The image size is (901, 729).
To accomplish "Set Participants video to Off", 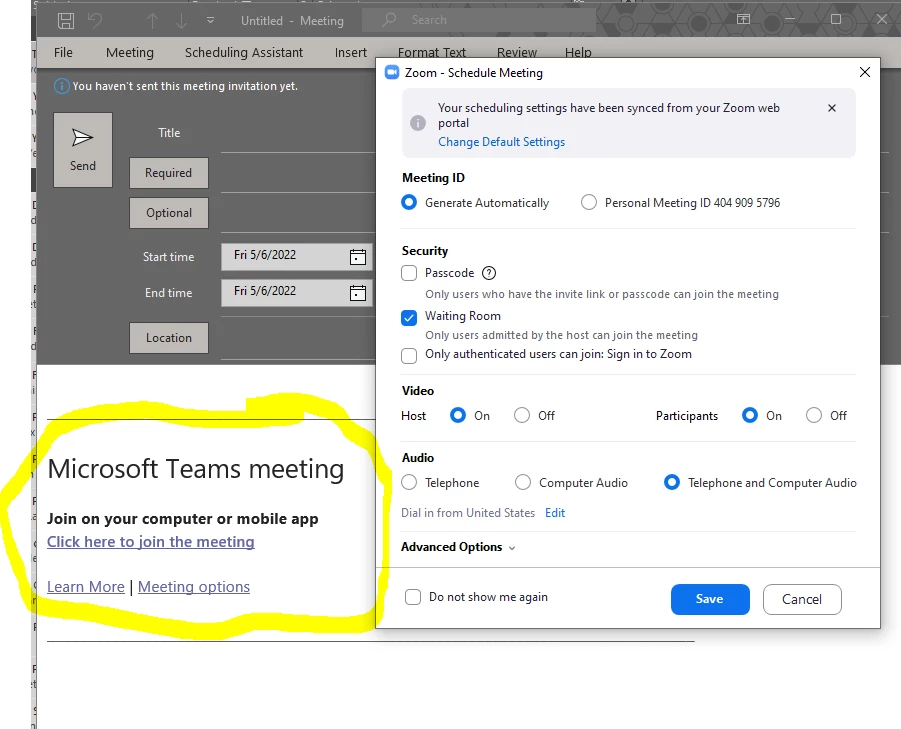I will [814, 415].
